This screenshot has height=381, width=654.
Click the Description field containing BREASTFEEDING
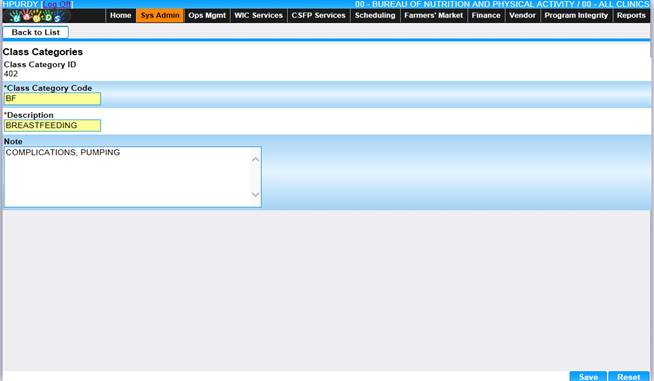(52, 126)
